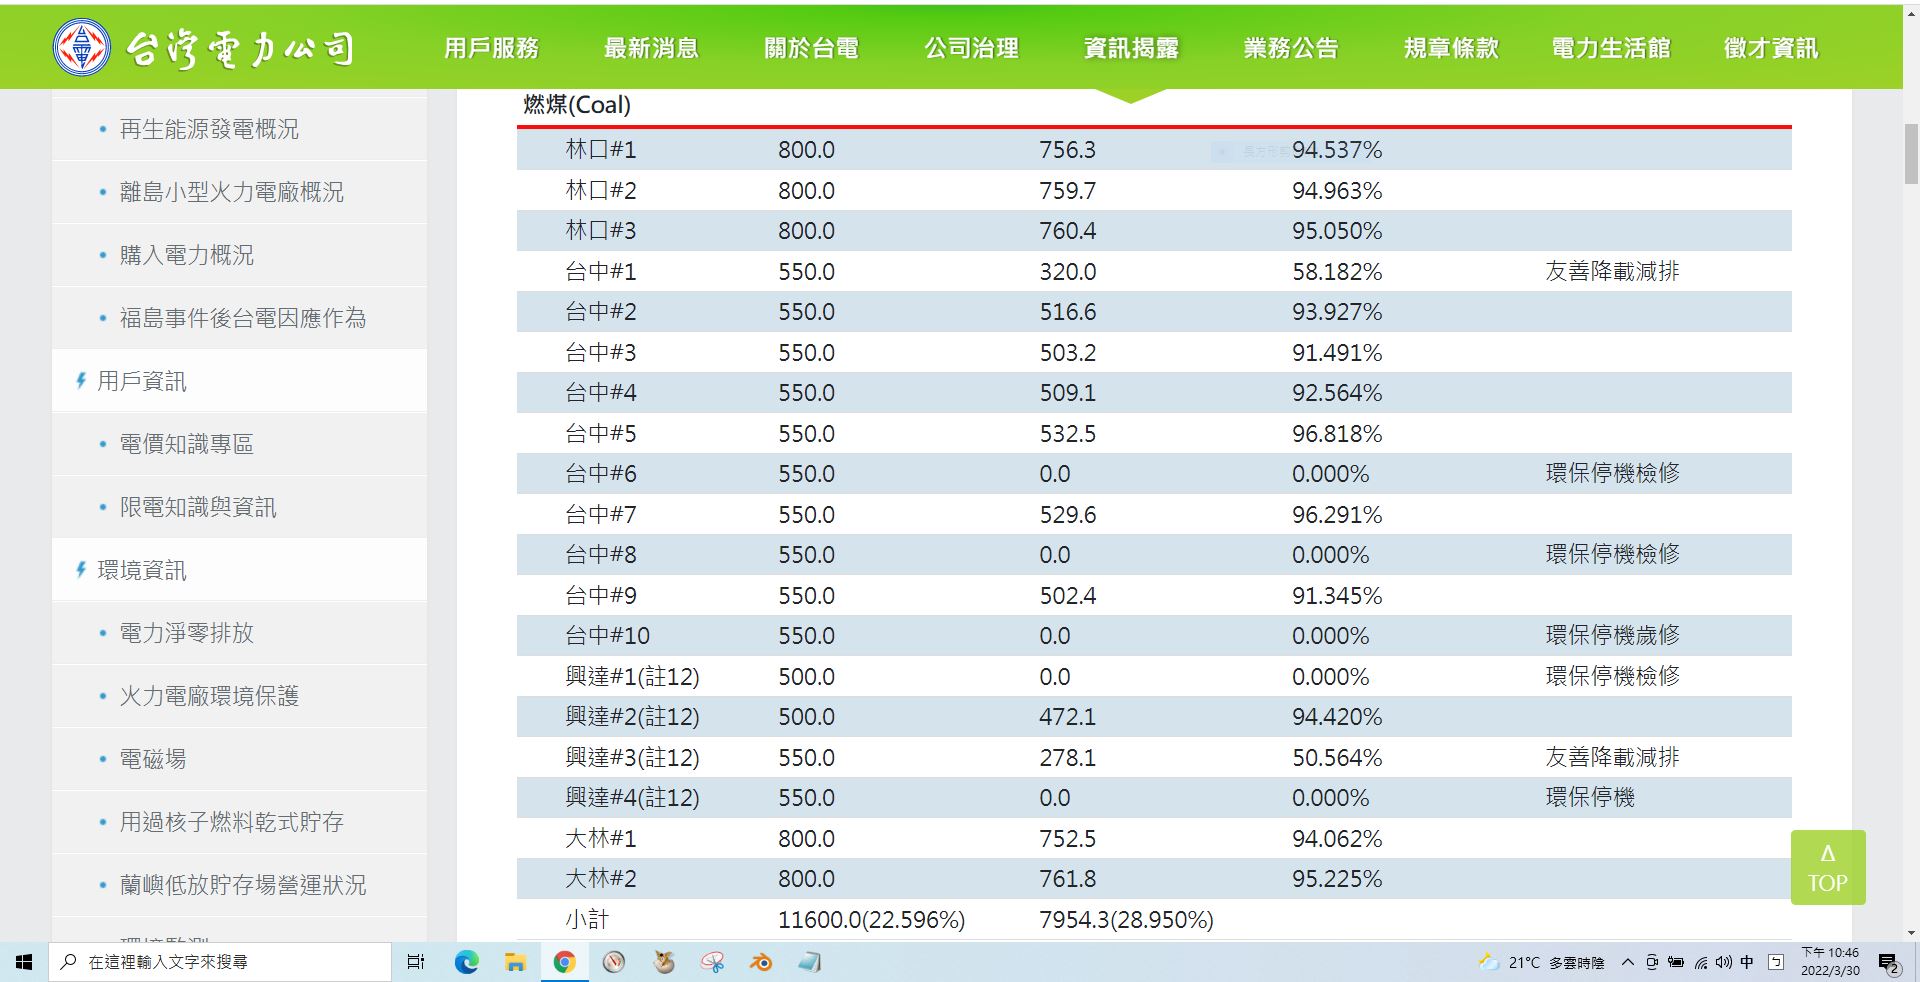Select the 林口#1 row name
1920x982 pixels.
[x=601, y=150]
